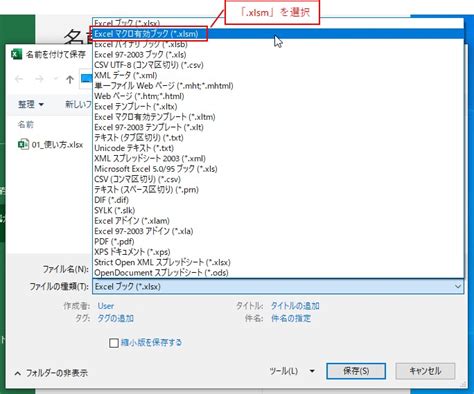Click the 保存(S) button
Viewport: 474px width, 394px height.
click(x=356, y=371)
